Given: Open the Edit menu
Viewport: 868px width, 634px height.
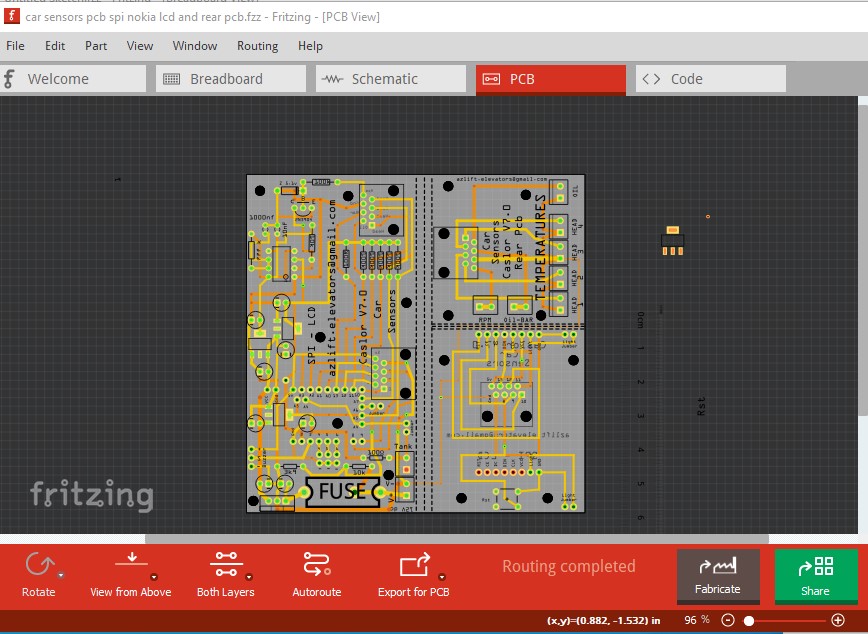Looking at the screenshot, I should coord(55,46).
